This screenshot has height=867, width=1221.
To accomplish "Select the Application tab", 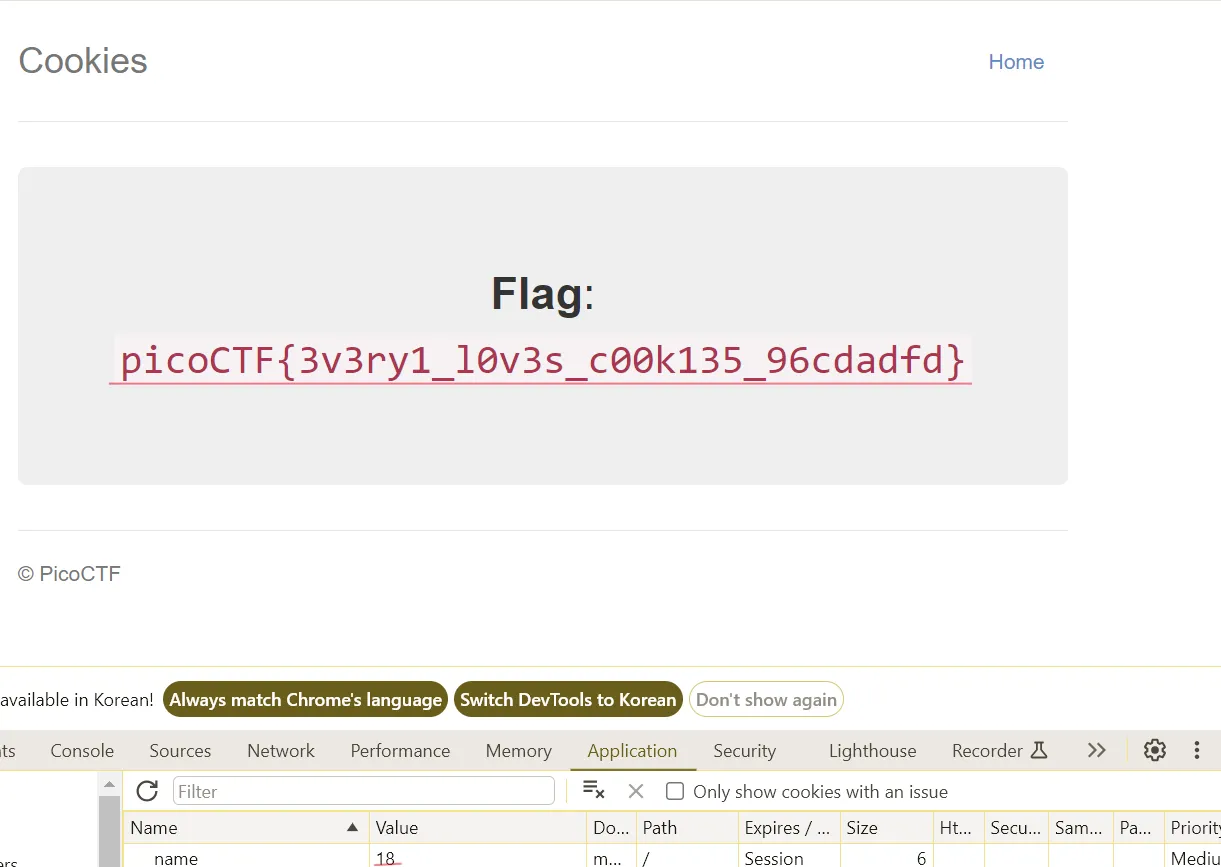I will pyautogui.click(x=632, y=750).
